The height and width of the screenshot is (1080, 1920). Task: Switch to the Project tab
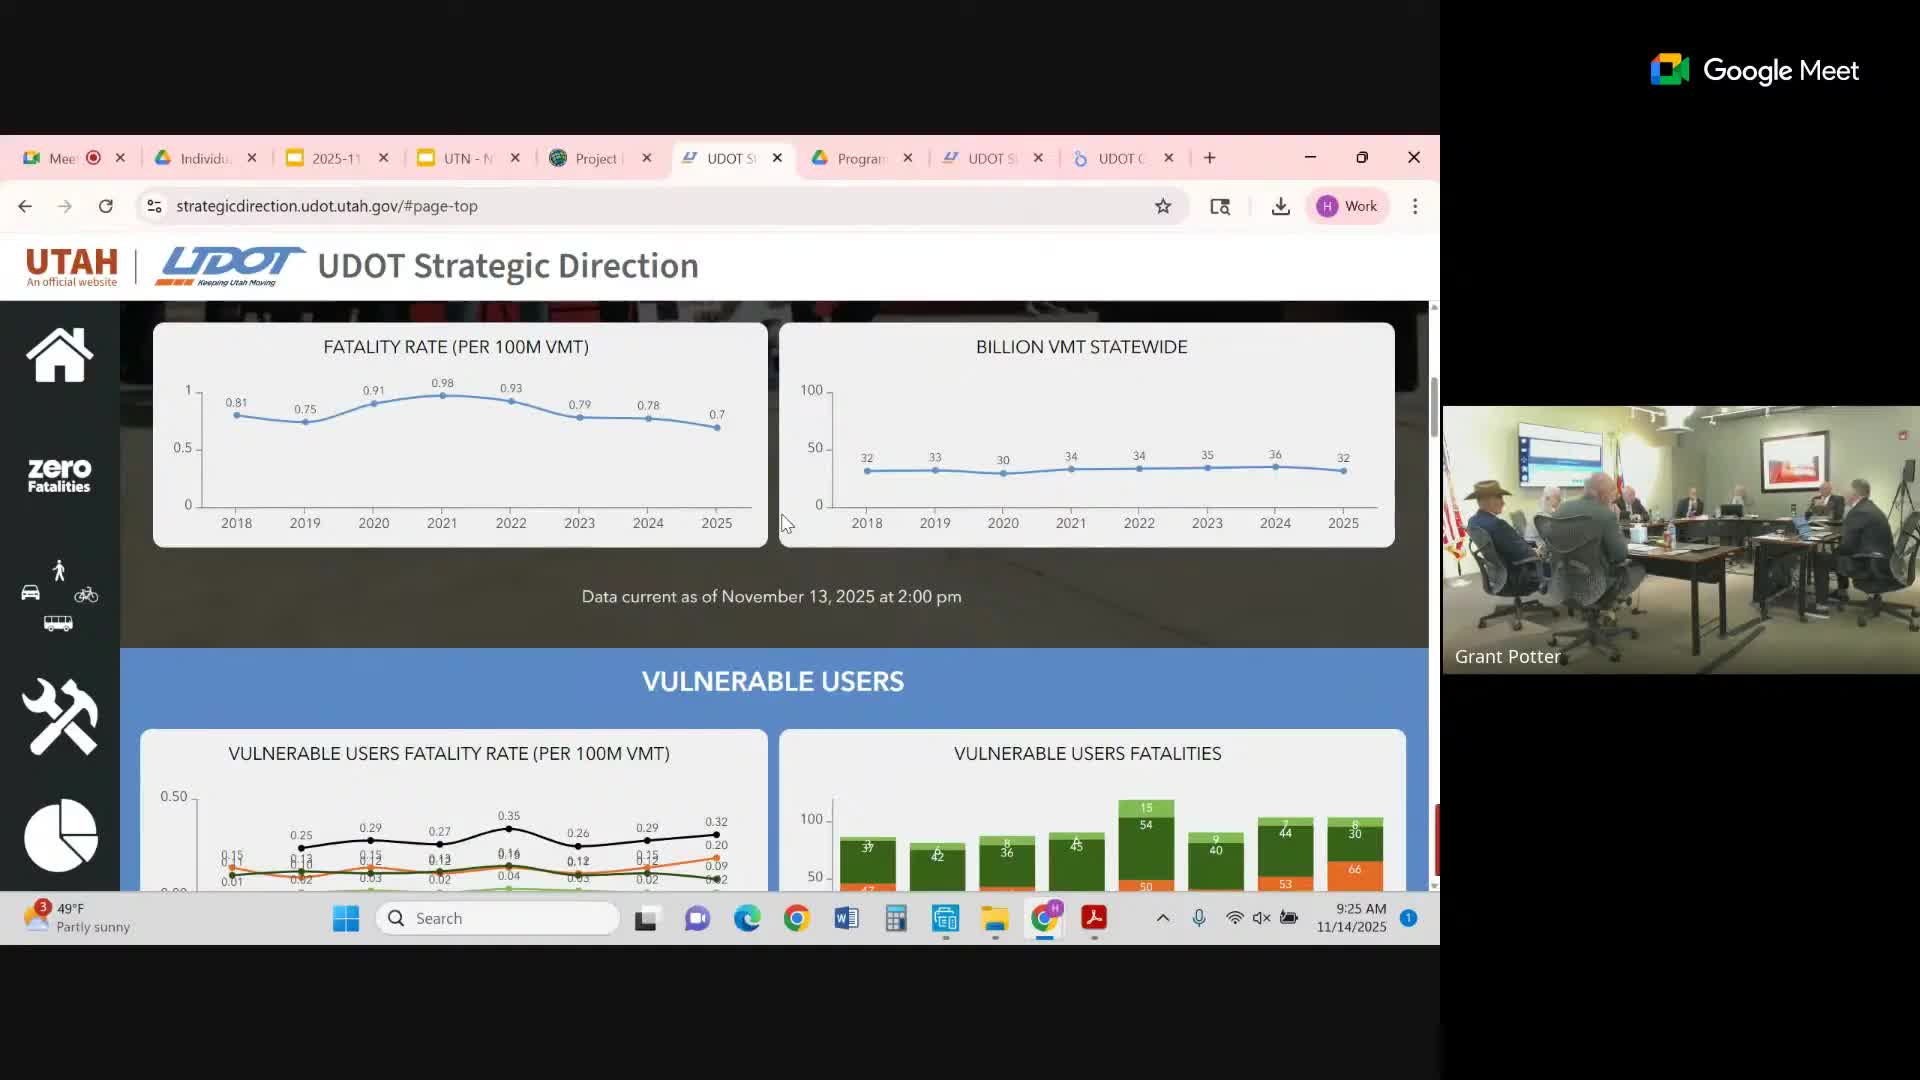tap(597, 158)
